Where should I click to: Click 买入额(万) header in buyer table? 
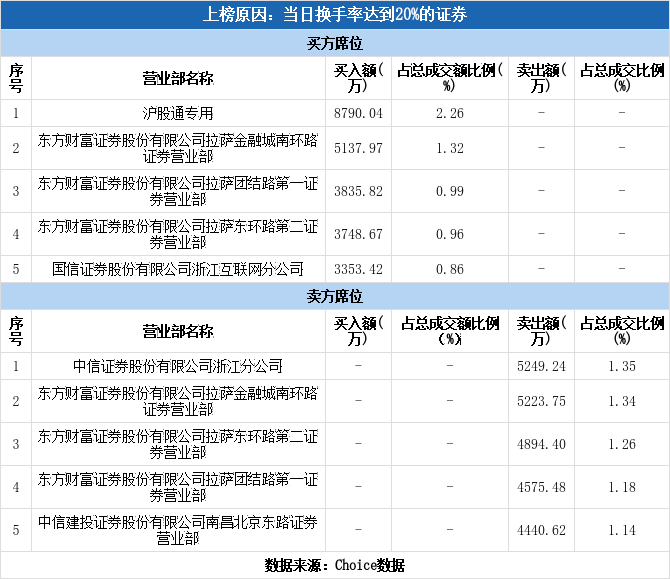(x=358, y=78)
